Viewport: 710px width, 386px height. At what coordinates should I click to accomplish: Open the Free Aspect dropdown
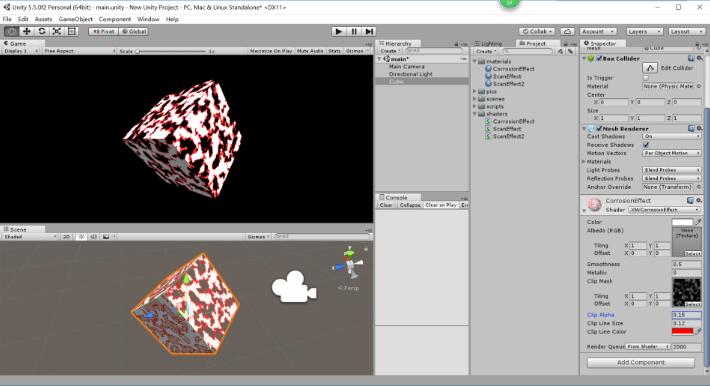(x=79, y=51)
